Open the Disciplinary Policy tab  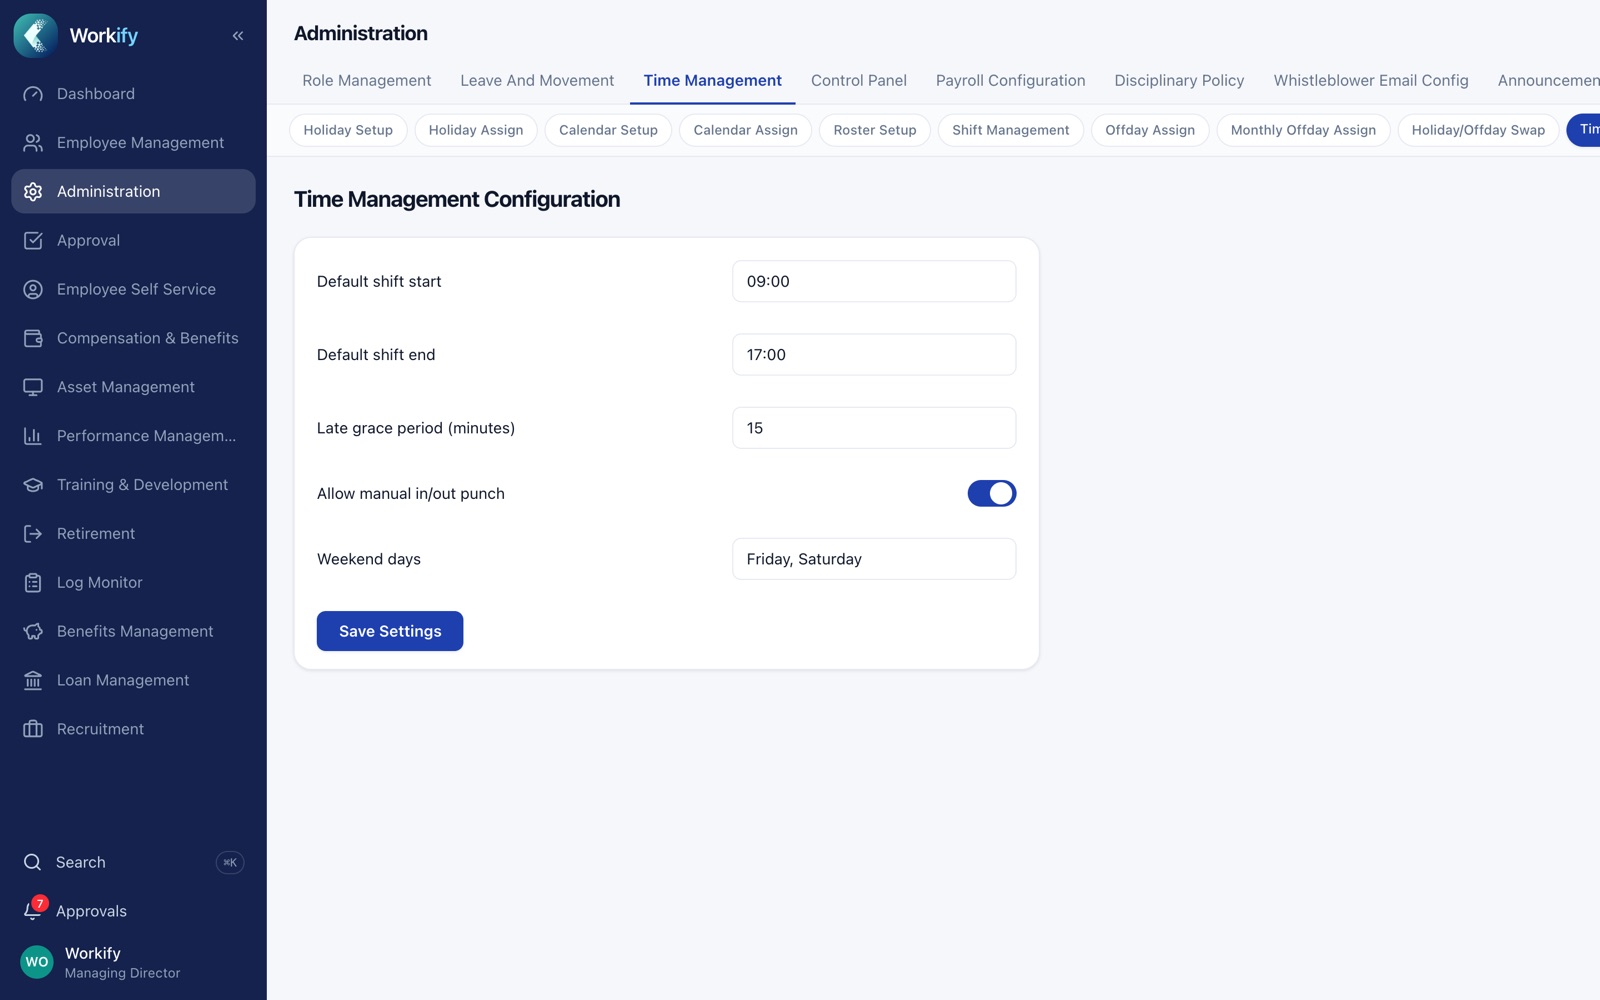[1179, 81]
